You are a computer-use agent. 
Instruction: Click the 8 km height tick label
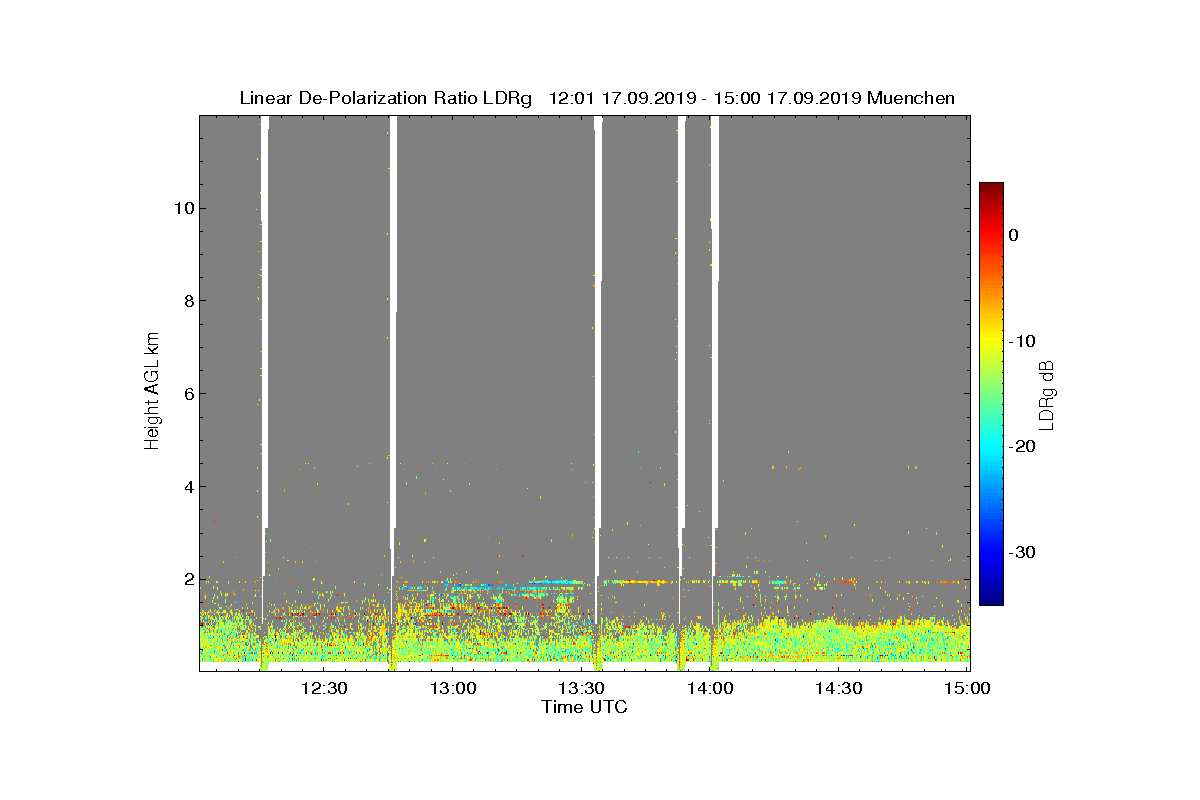point(188,301)
